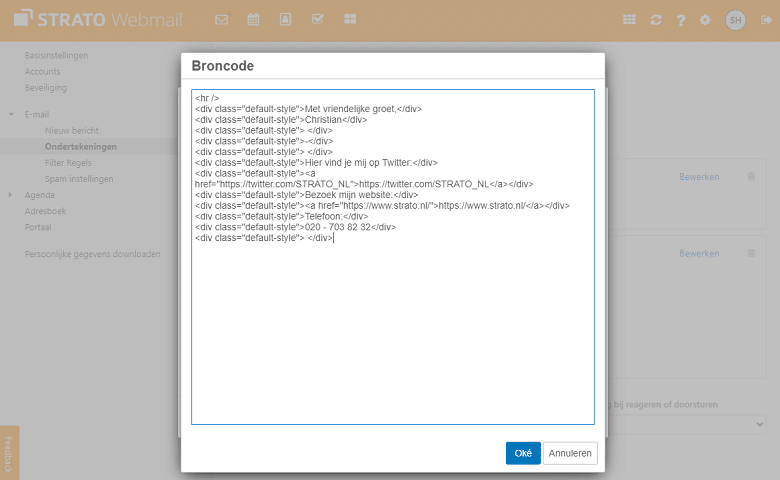
Task: Open Nieuw bericht settings
Action: pyautogui.click(x=72, y=130)
